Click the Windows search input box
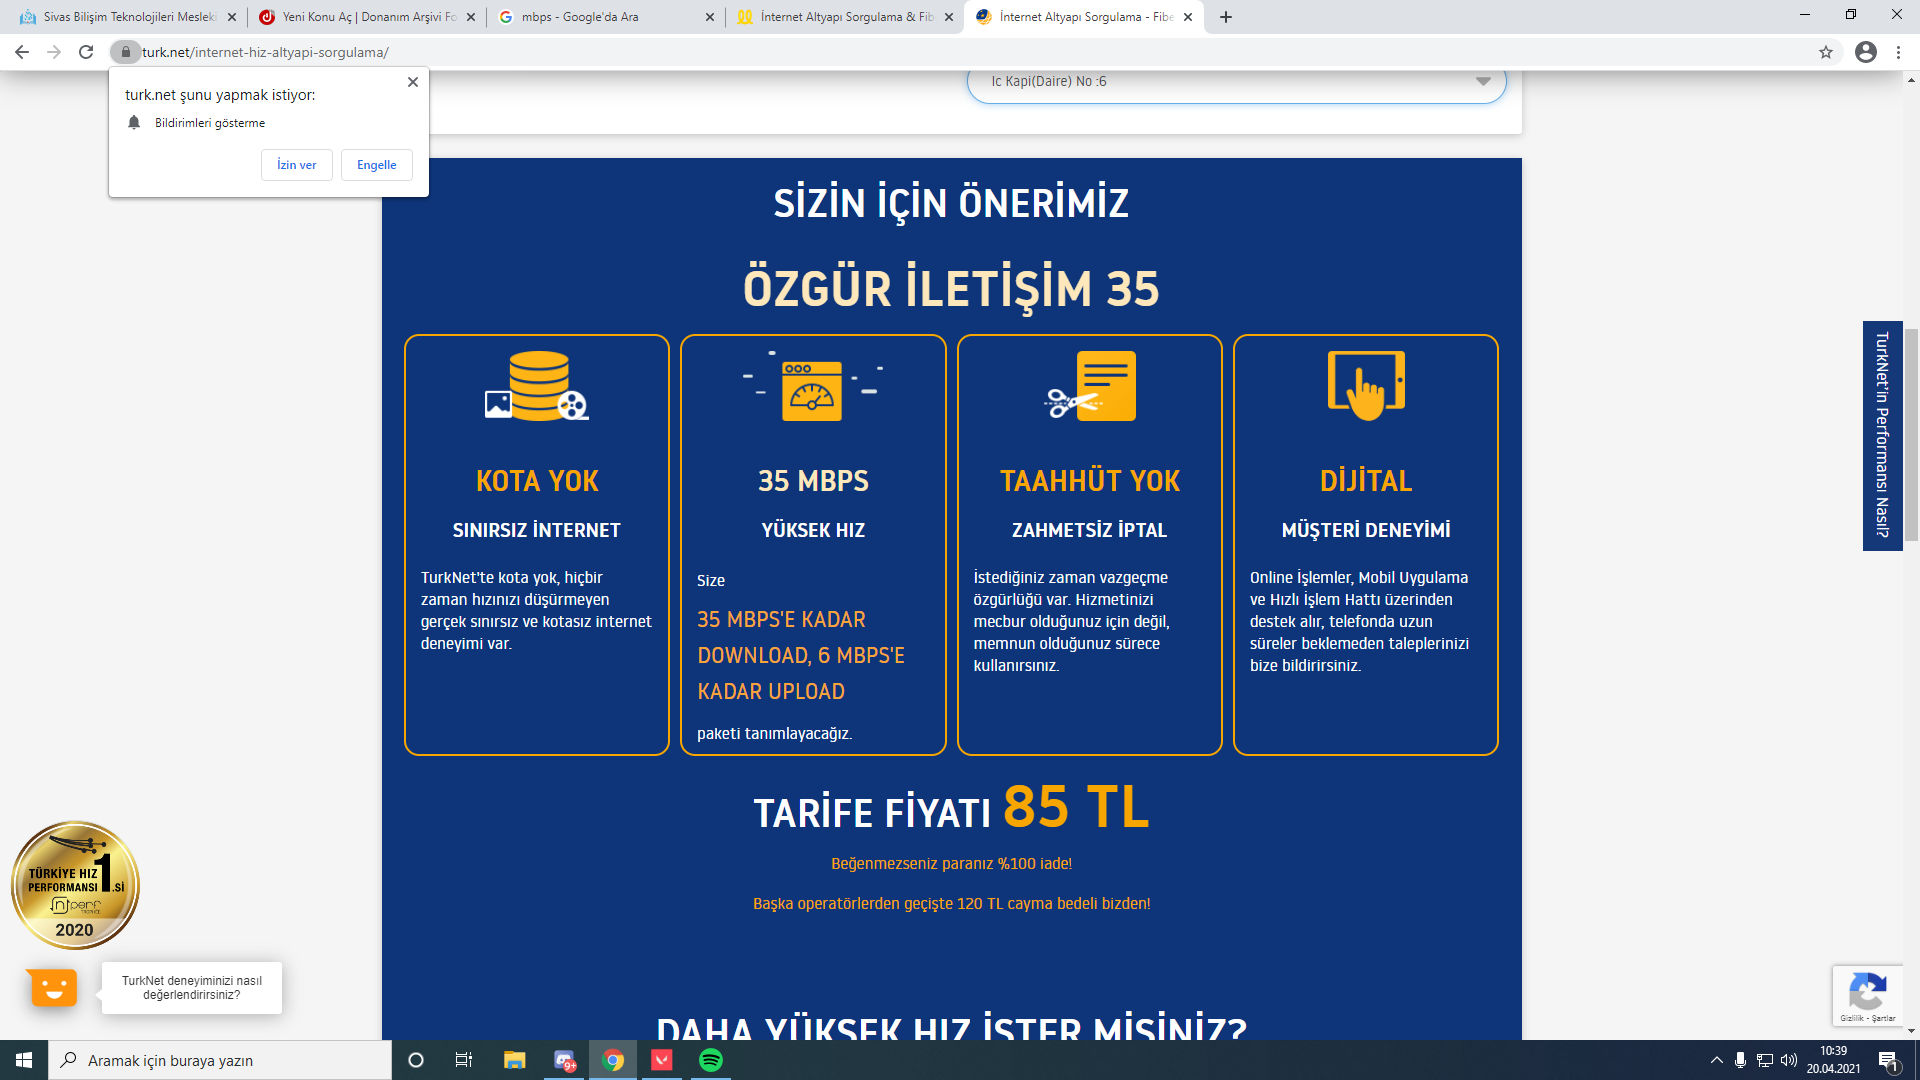This screenshot has height=1080, width=1920. click(x=220, y=1060)
